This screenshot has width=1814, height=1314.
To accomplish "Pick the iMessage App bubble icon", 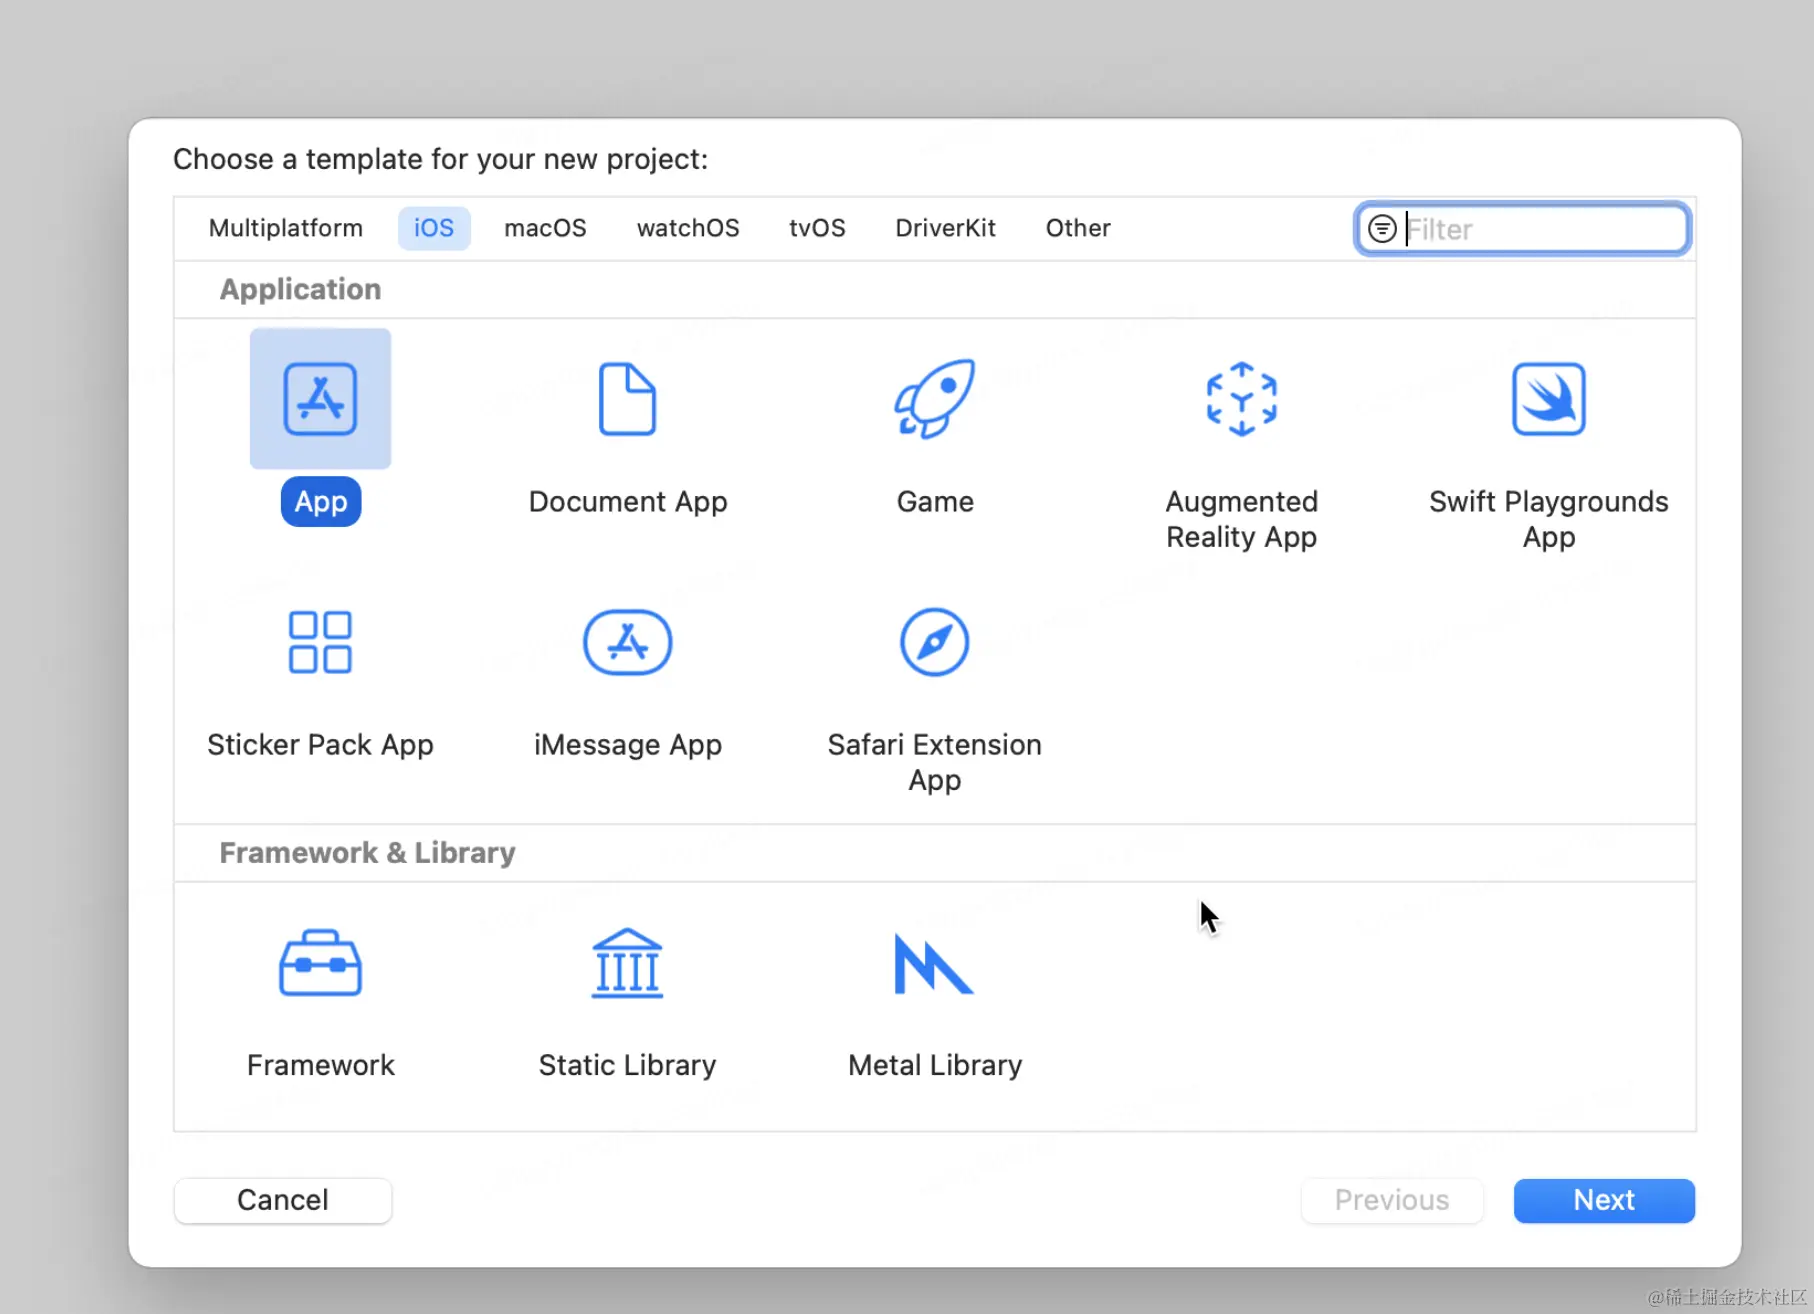I will pyautogui.click(x=627, y=642).
